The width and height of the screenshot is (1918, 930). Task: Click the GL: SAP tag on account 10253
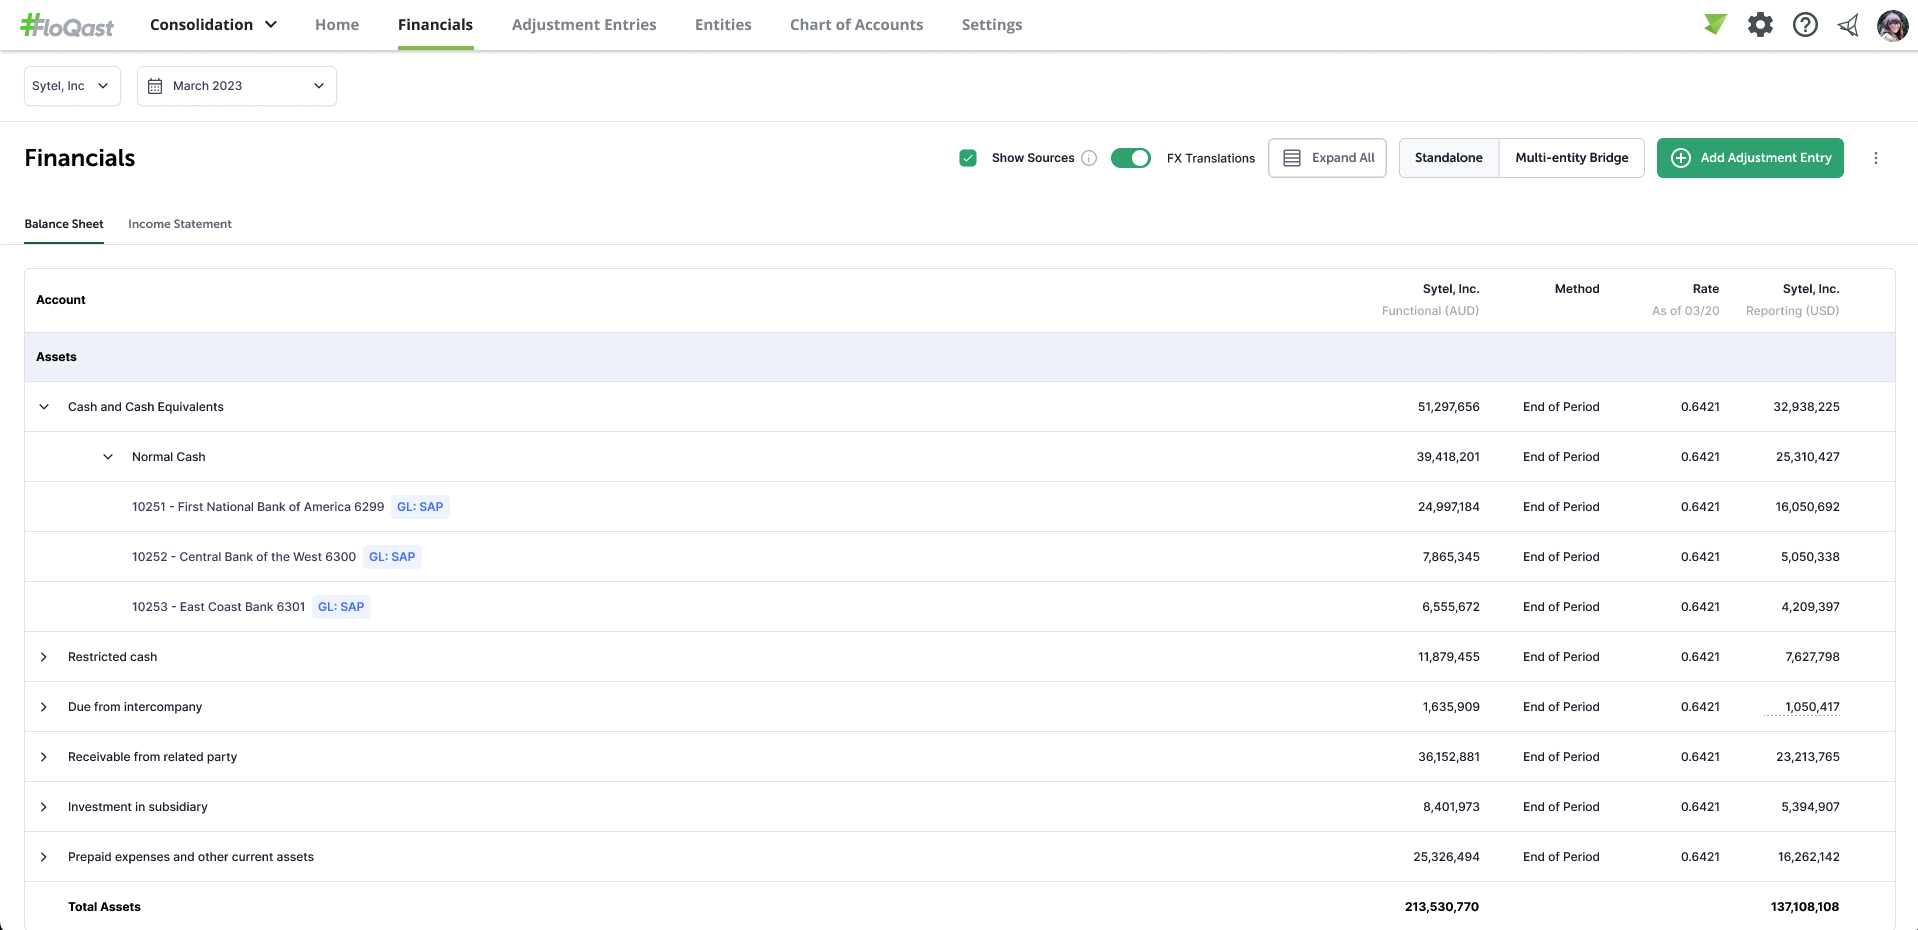tap(341, 607)
